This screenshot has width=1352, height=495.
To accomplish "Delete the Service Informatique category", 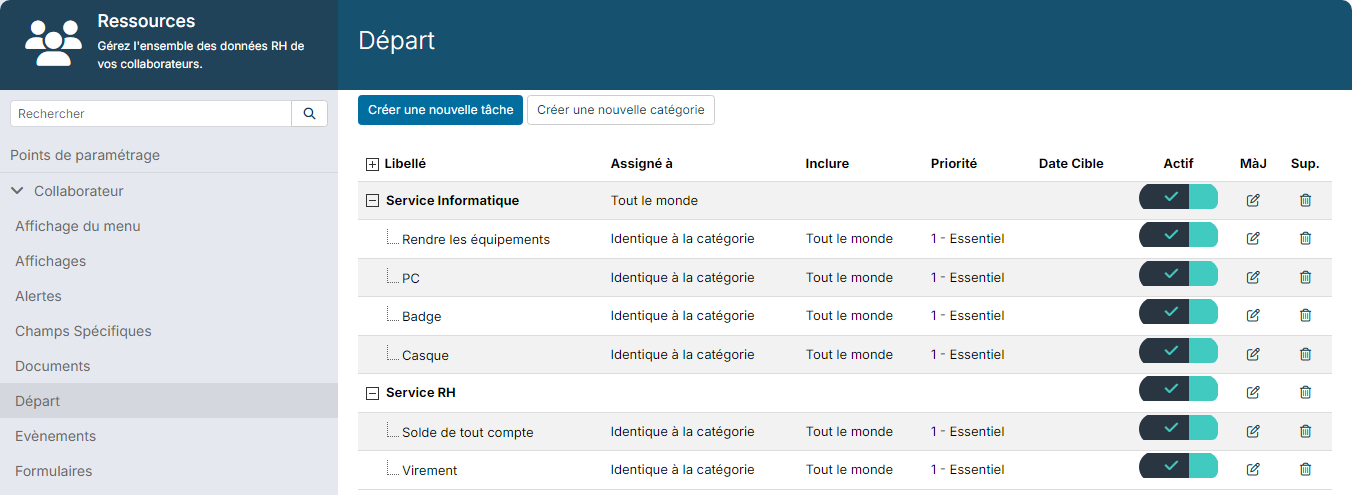I will pyautogui.click(x=1305, y=200).
